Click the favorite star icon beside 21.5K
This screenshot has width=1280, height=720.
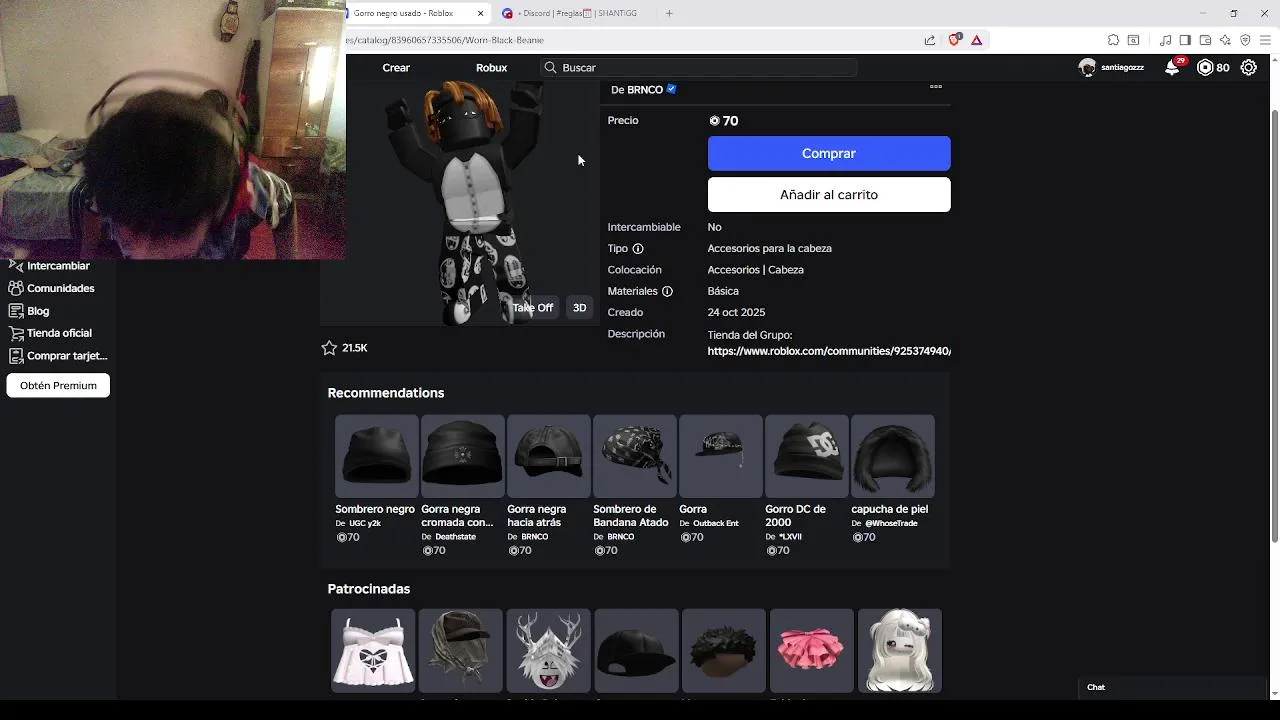pos(329,348)
